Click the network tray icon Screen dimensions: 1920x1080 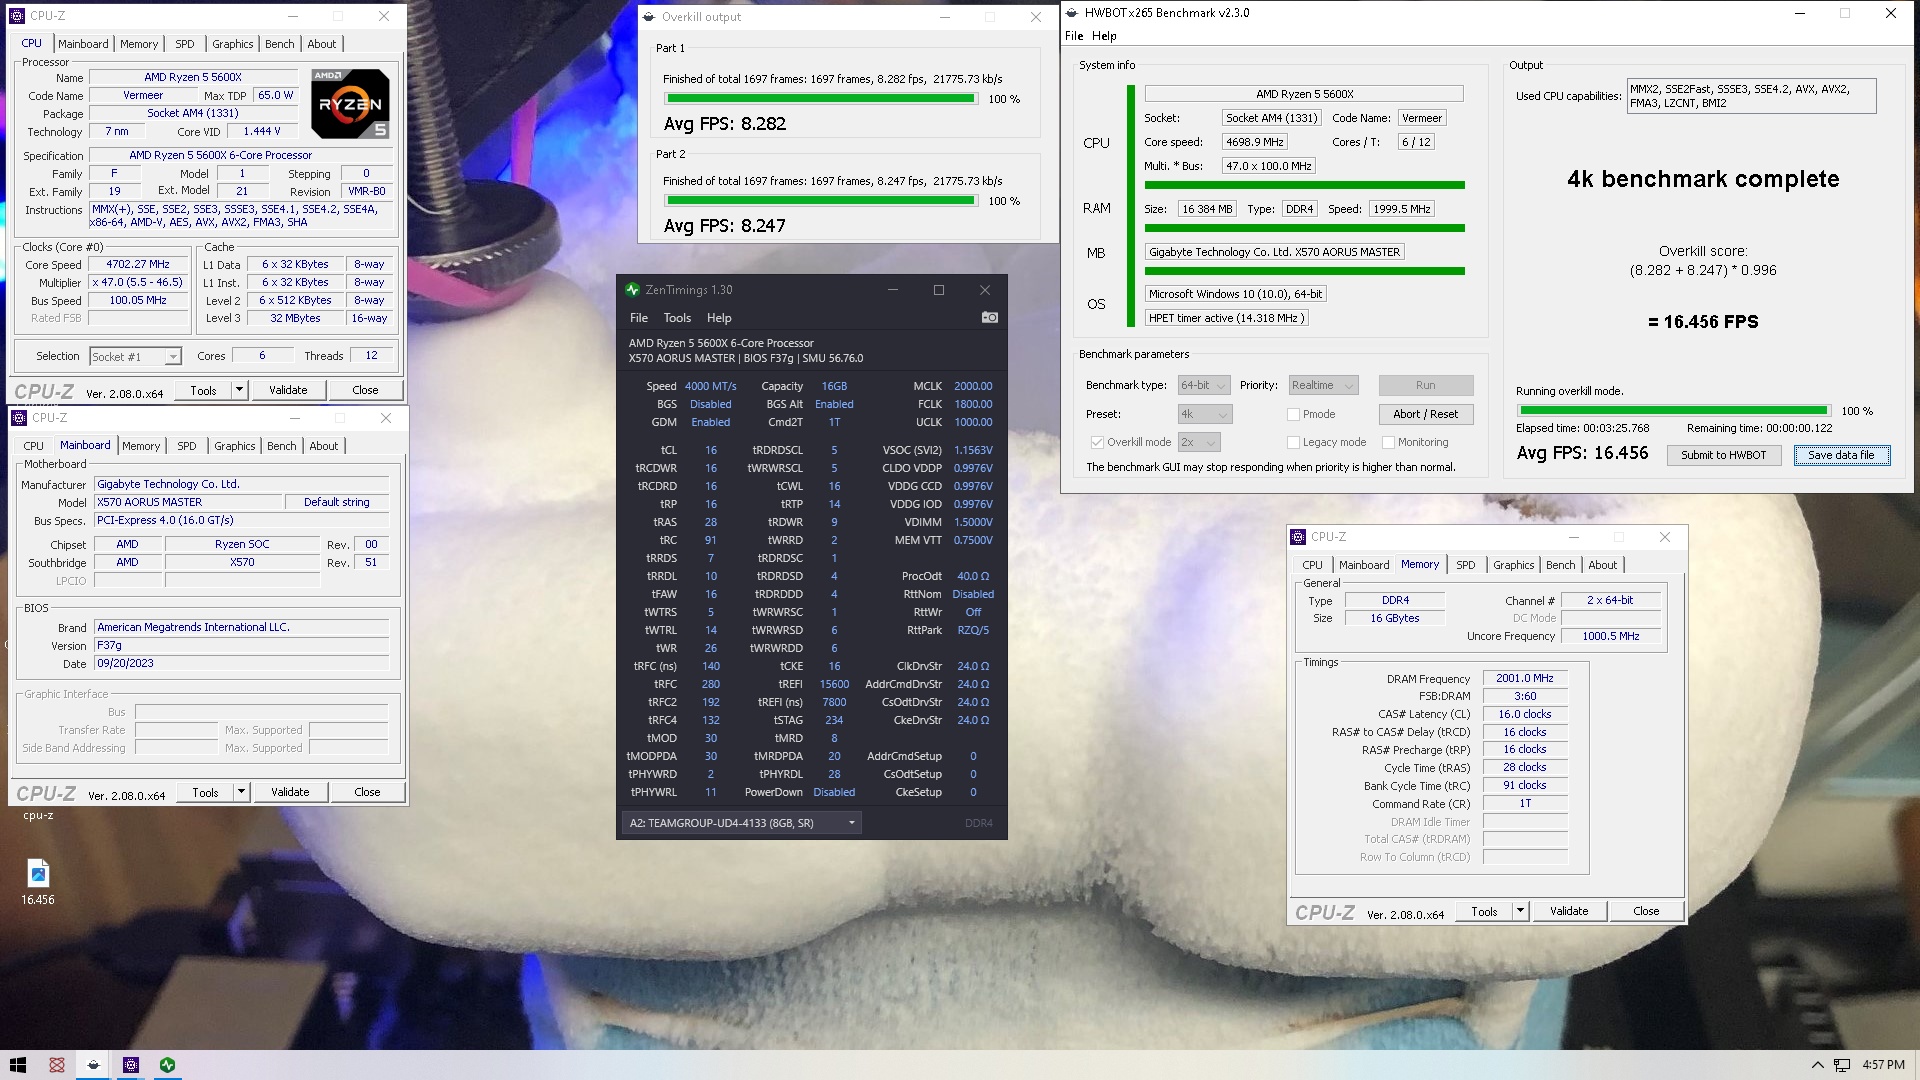click(1842, 1065)
